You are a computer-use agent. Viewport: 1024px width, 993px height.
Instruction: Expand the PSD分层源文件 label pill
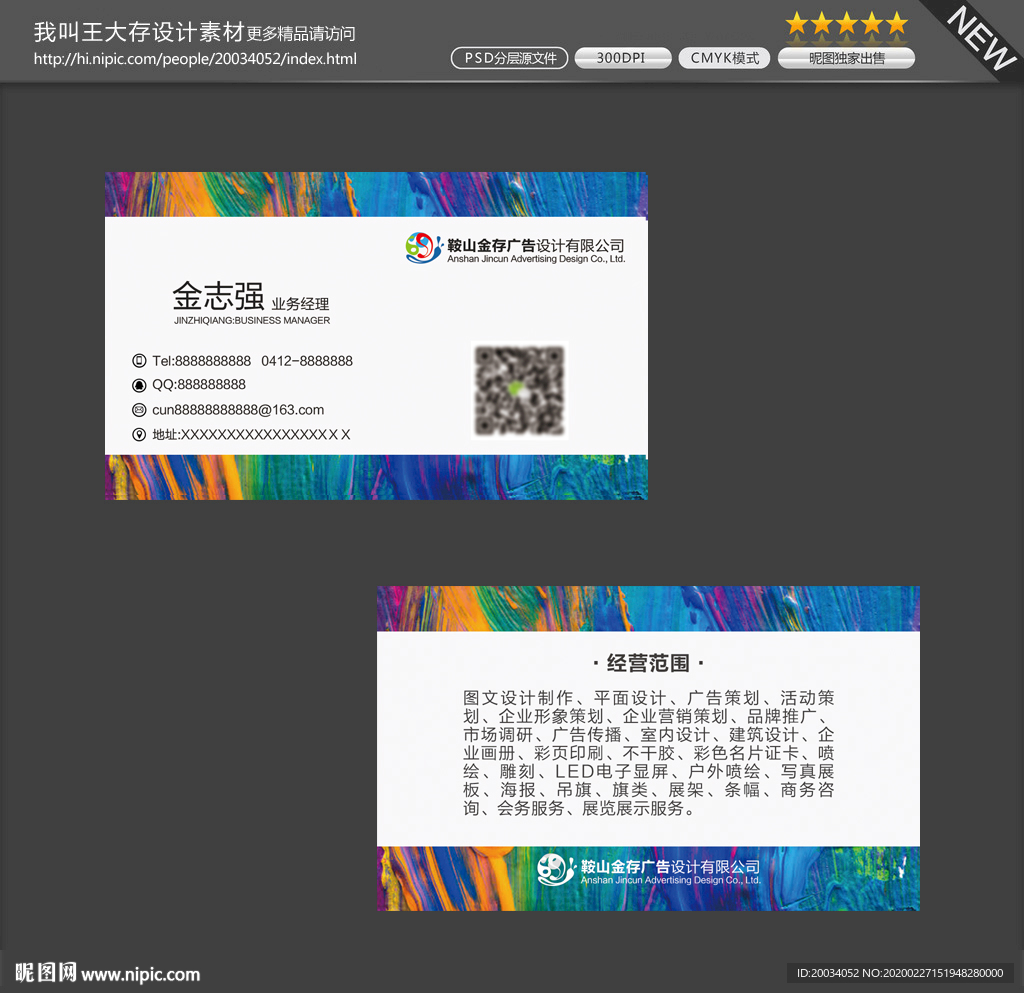coord(509,58)
